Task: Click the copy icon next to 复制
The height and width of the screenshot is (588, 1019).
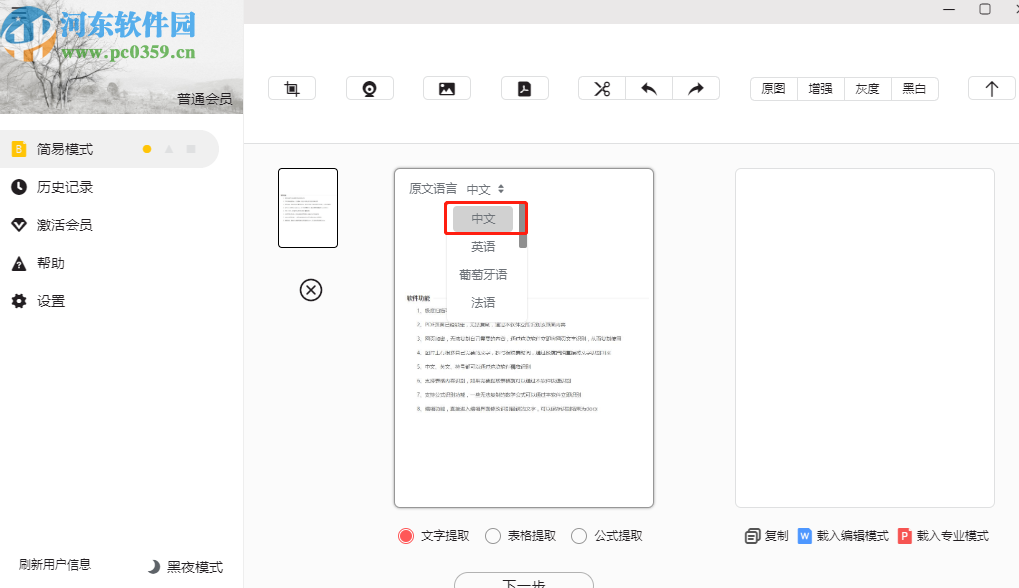Action: coord(752,536)
